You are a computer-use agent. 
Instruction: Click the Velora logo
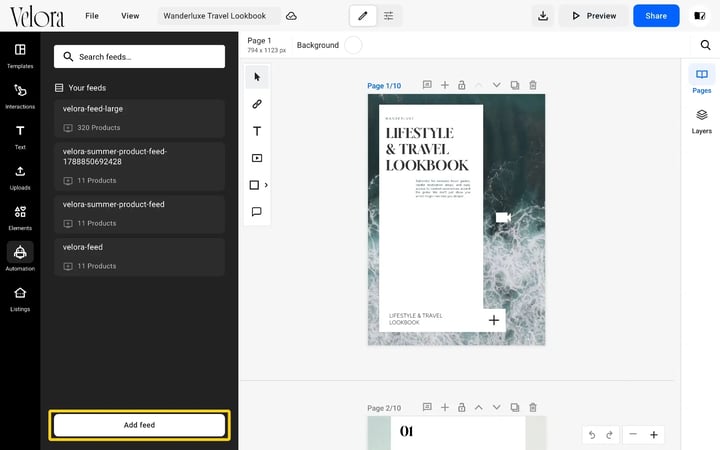[x=37, y=17]
